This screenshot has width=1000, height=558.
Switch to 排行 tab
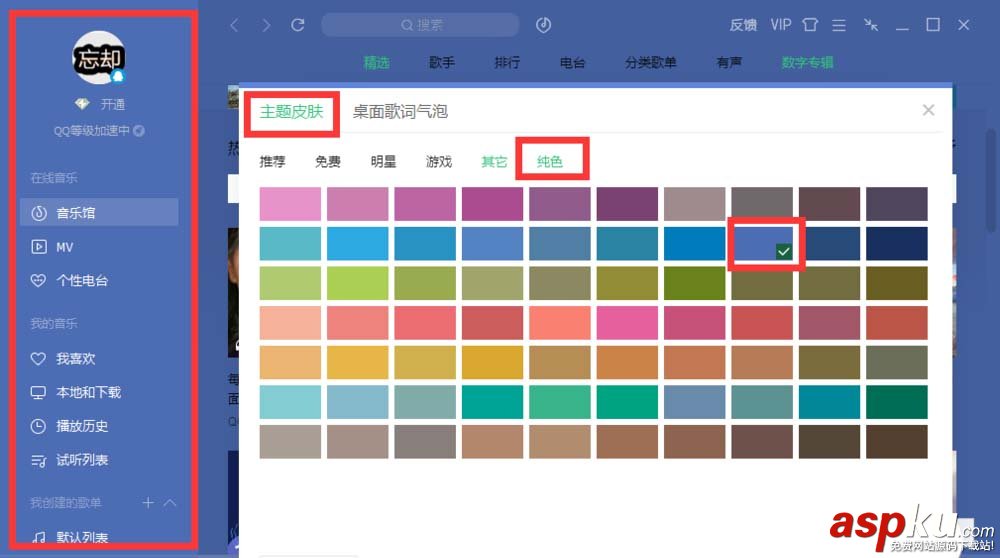(507, 62)
